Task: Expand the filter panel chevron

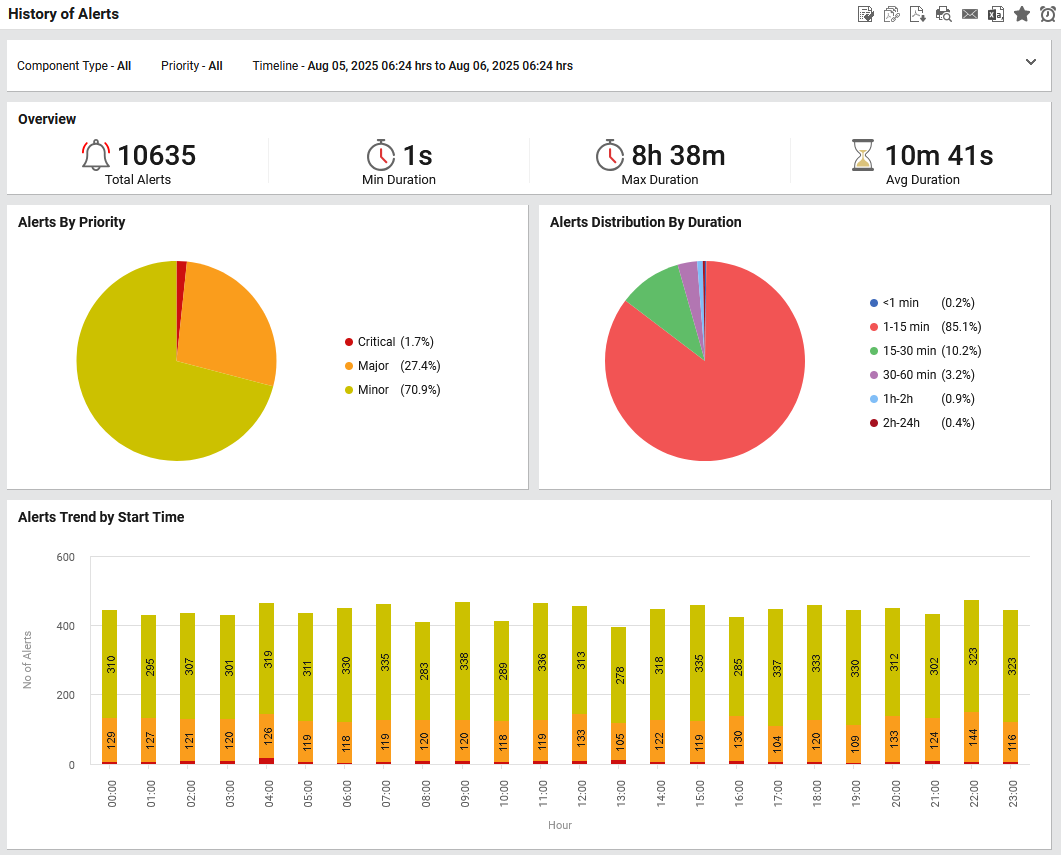Action: (1031, 62)
